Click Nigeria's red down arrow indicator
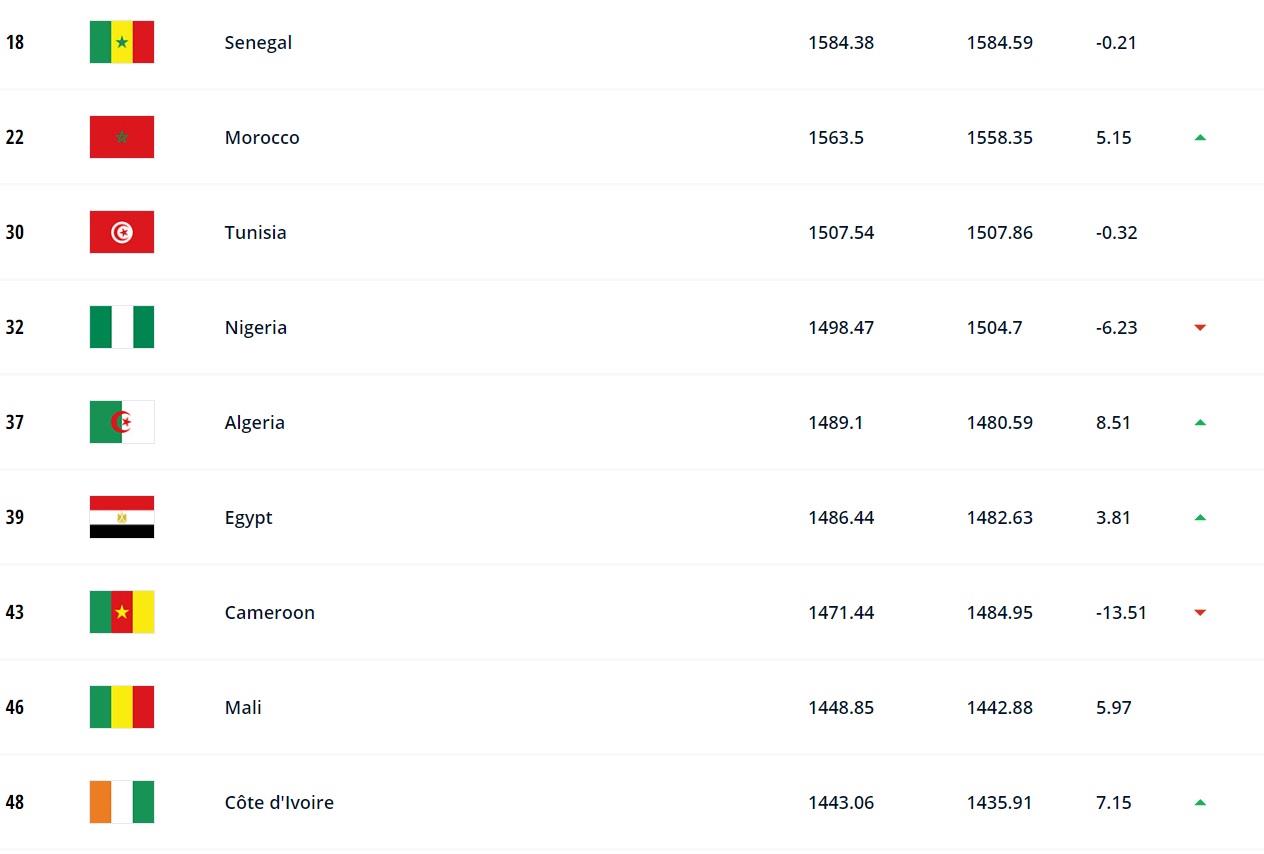This screenshot has height=854, width=1264. (x=1200, y=327)
